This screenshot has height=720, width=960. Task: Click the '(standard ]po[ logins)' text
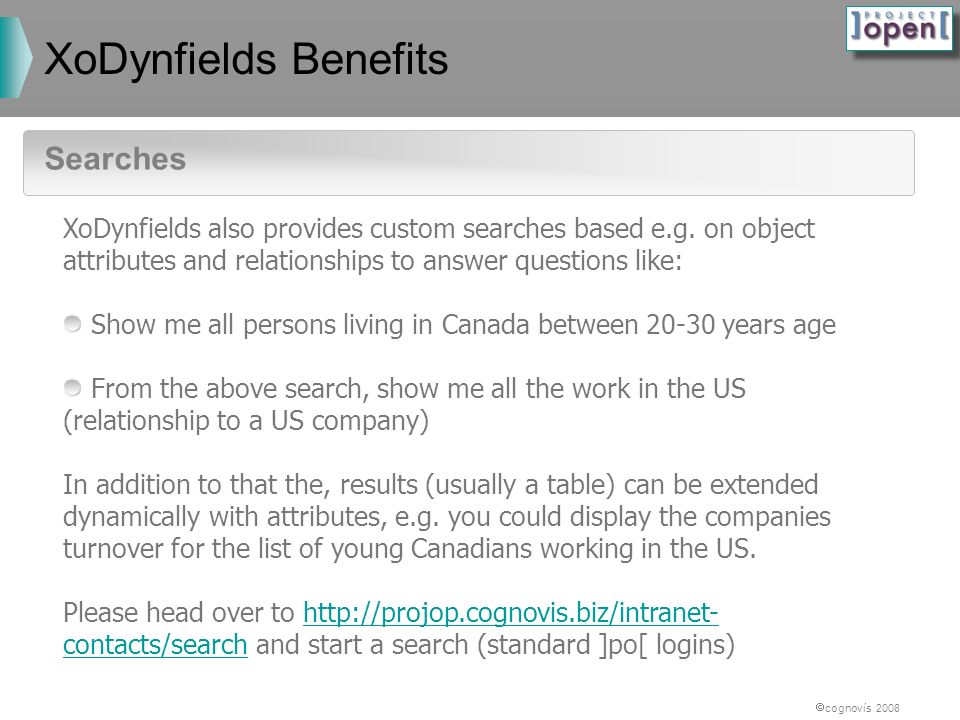point(606,645)
